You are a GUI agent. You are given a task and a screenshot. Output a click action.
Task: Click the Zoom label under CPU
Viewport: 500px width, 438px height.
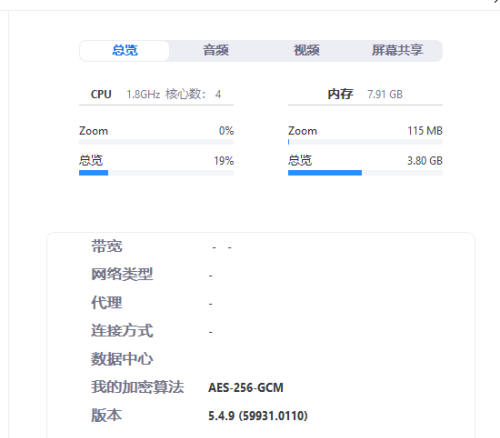[x=93, y=131]
